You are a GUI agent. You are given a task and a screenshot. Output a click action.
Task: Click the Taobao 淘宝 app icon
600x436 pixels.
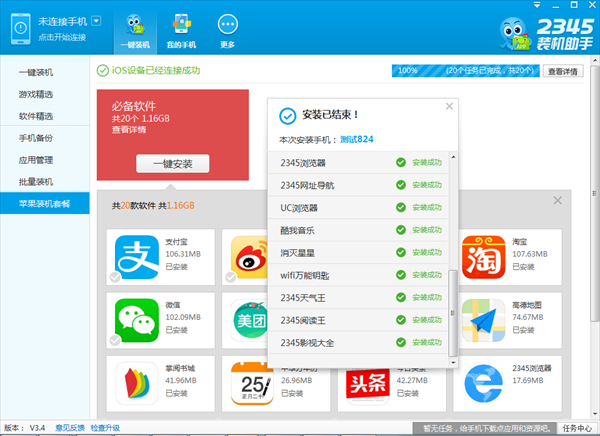click(484, 257)
